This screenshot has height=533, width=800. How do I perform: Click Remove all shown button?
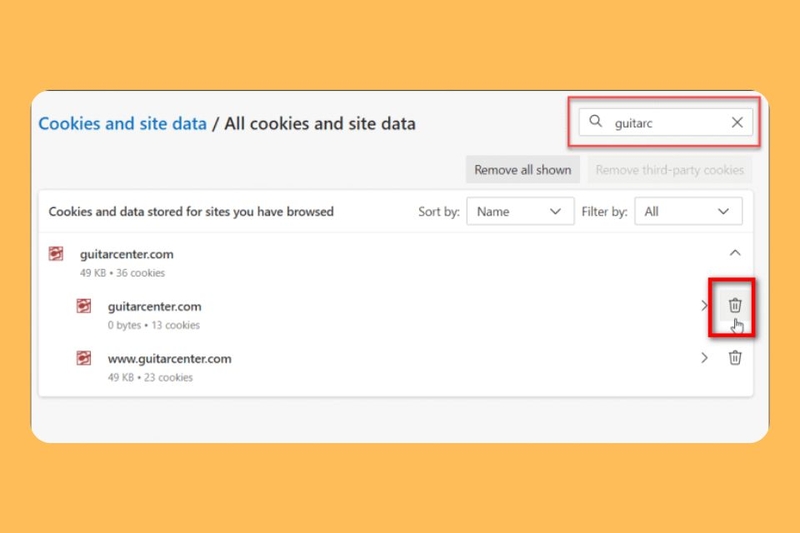[x=522, y=170]
